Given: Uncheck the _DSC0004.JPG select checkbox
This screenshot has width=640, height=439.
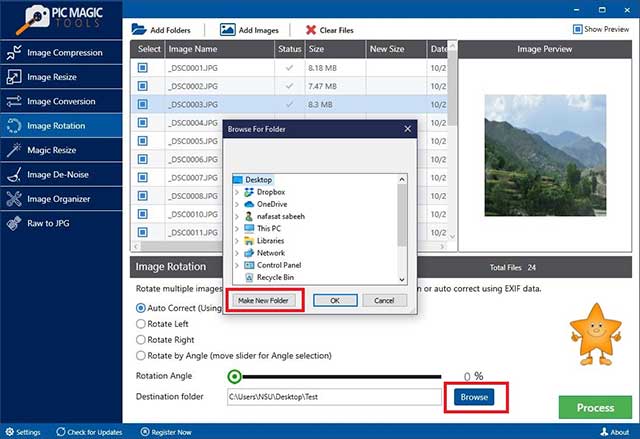Looking at the screenshot, I should coord(142,123).
